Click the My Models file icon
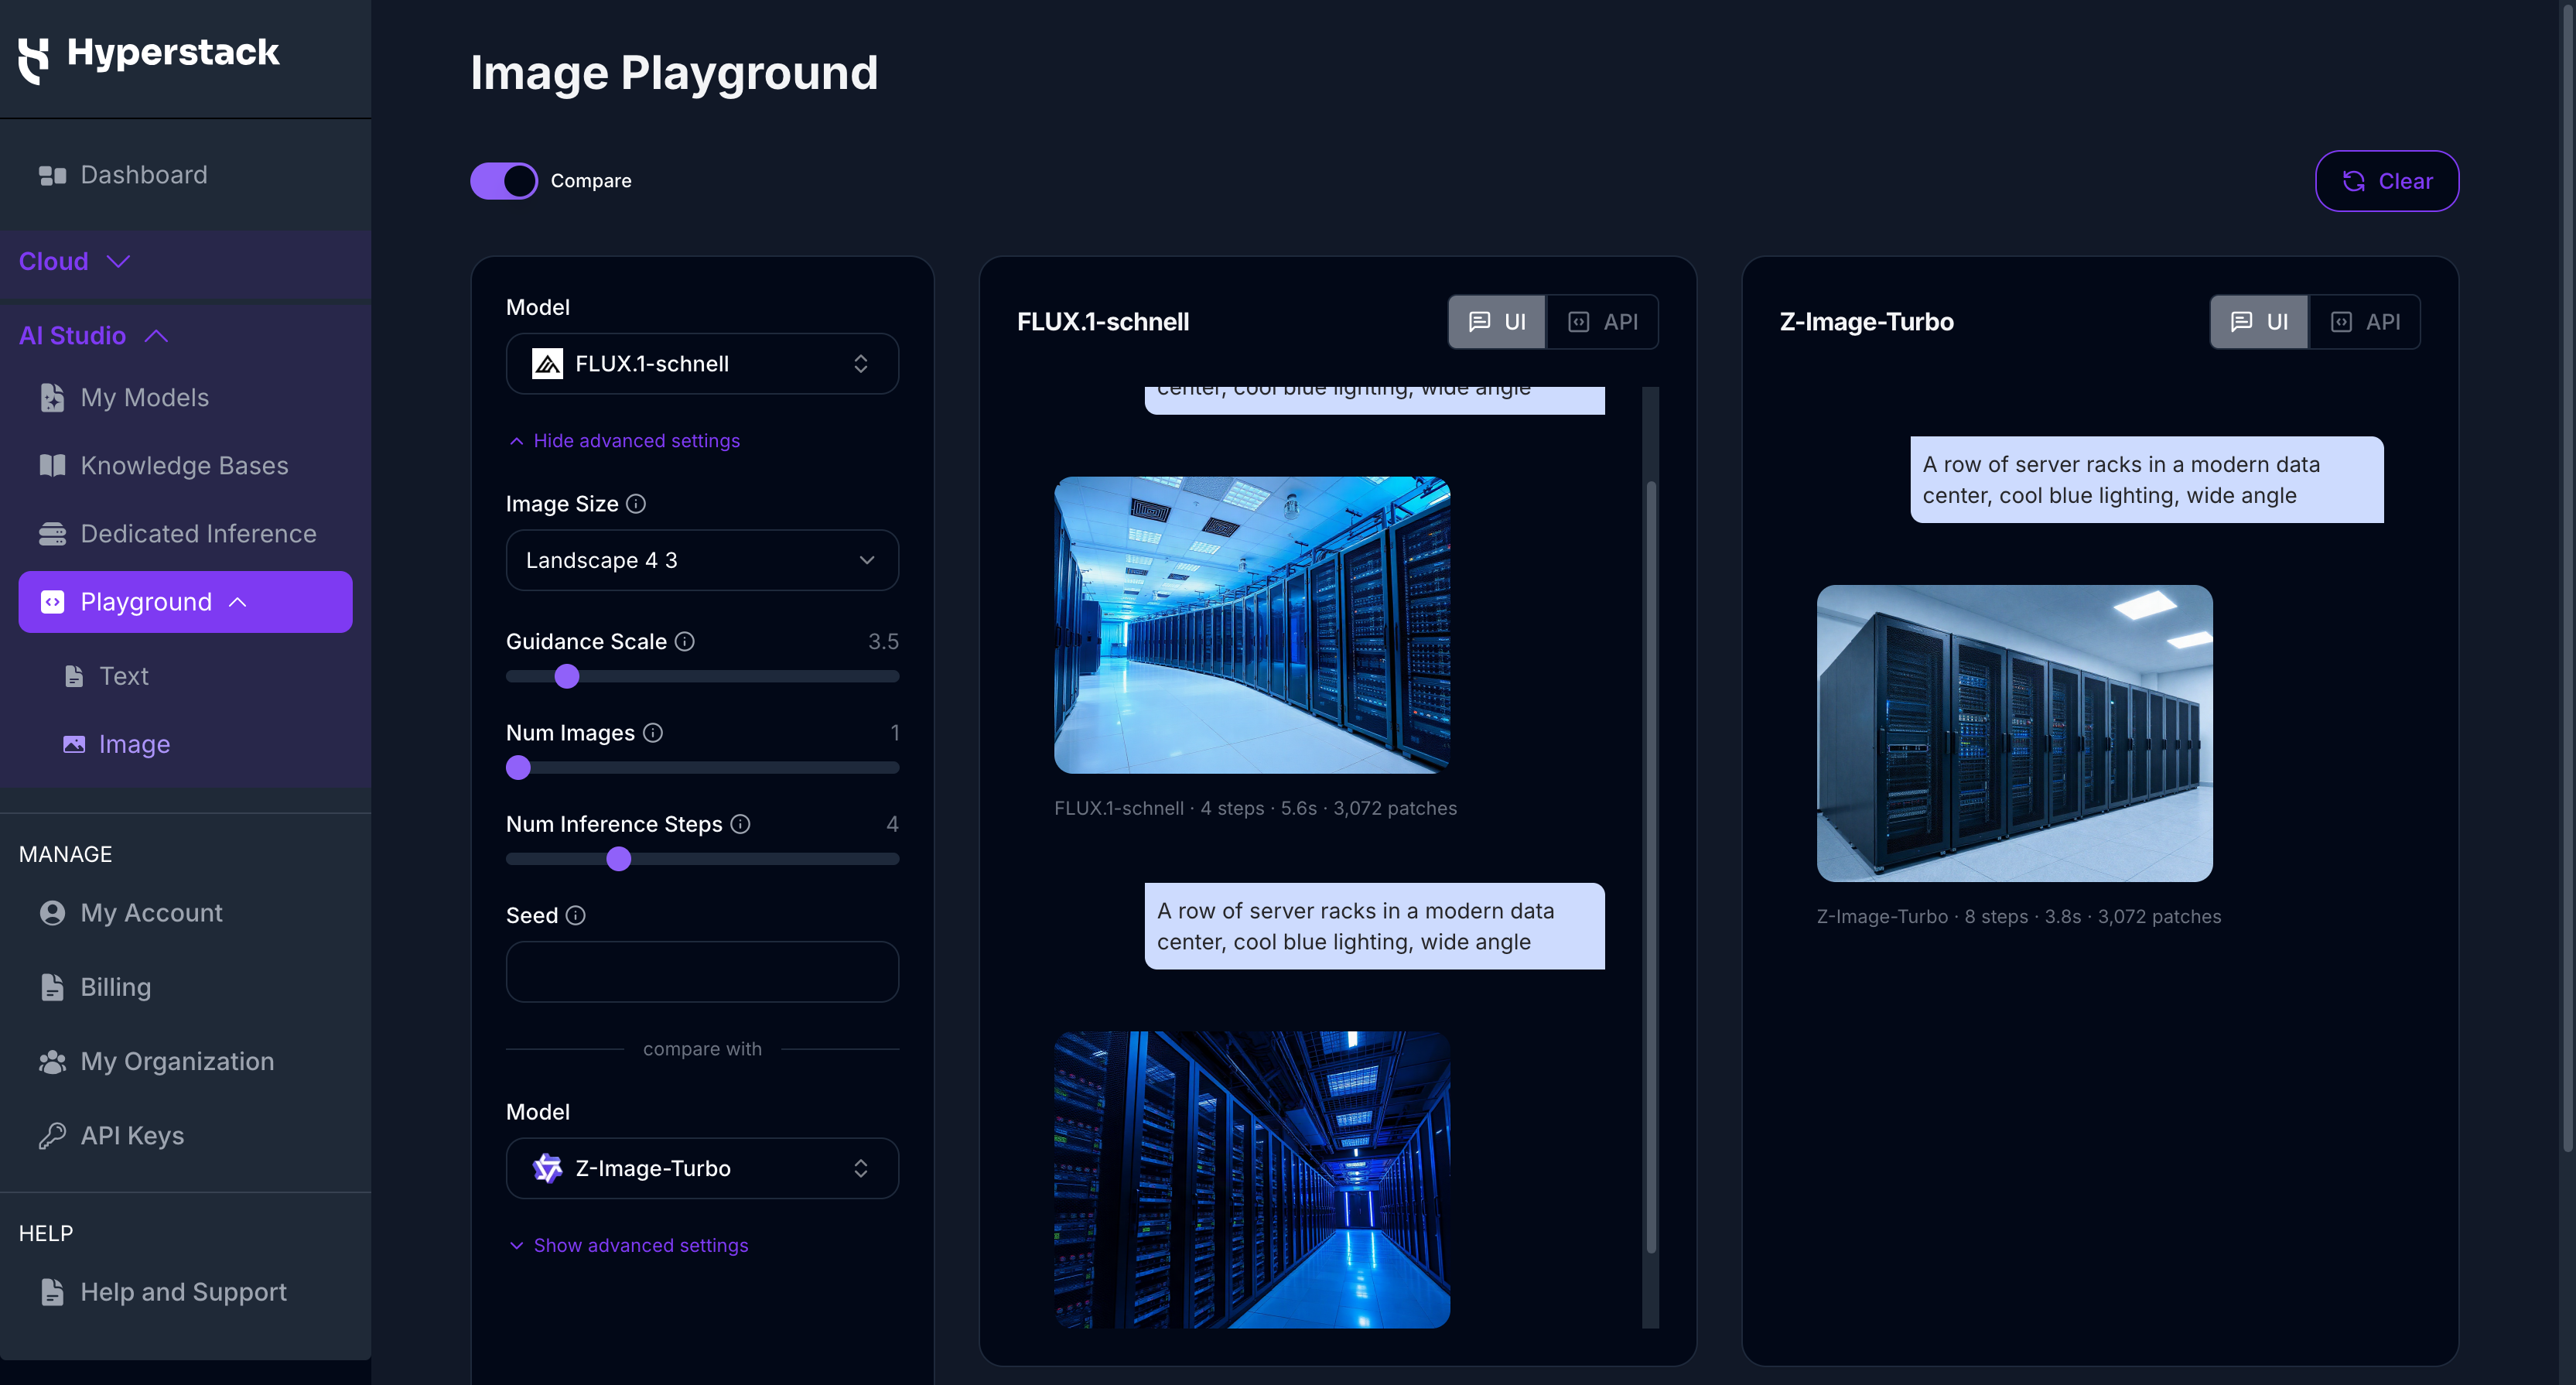The width and height of the screenshot is (2576, 1385). [52, 398]
